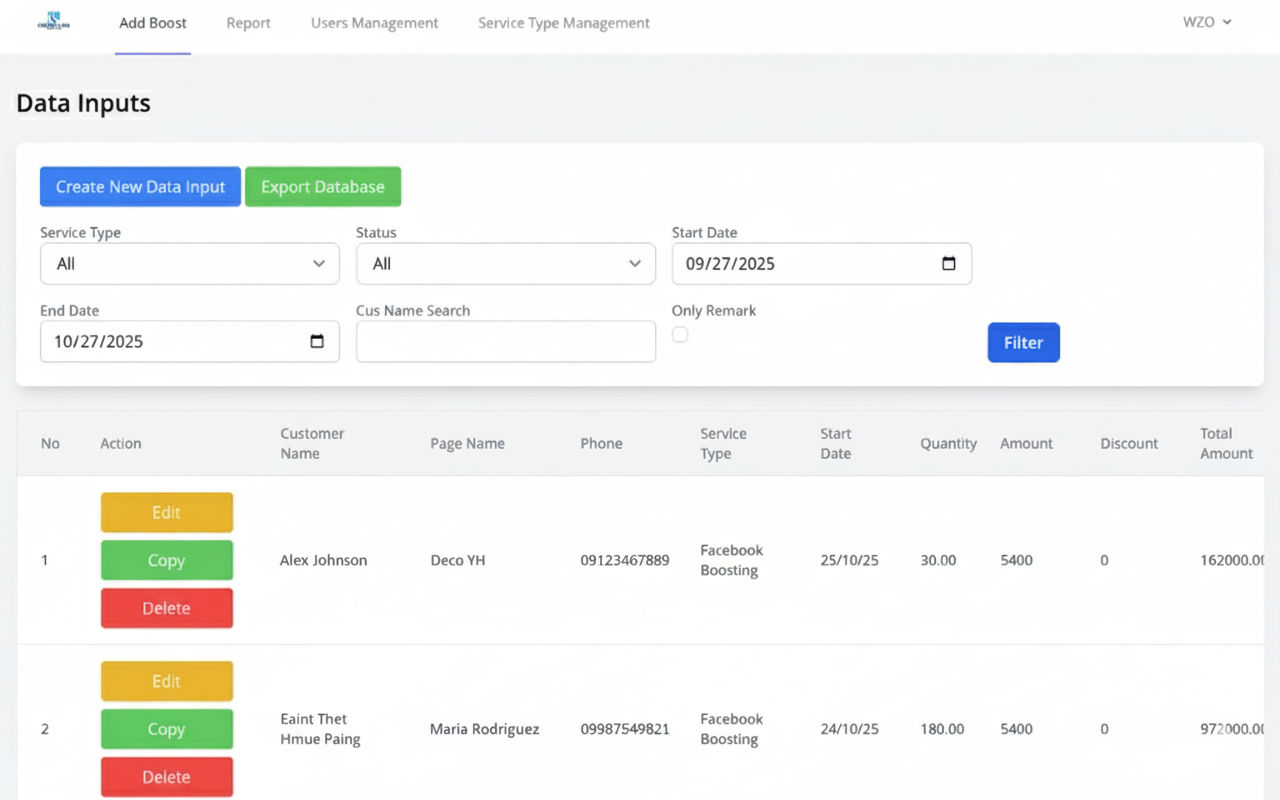Viewport: 1280px width, 800px height.
Task: Focus the Cus Name Search field
Action: (505, 342)
